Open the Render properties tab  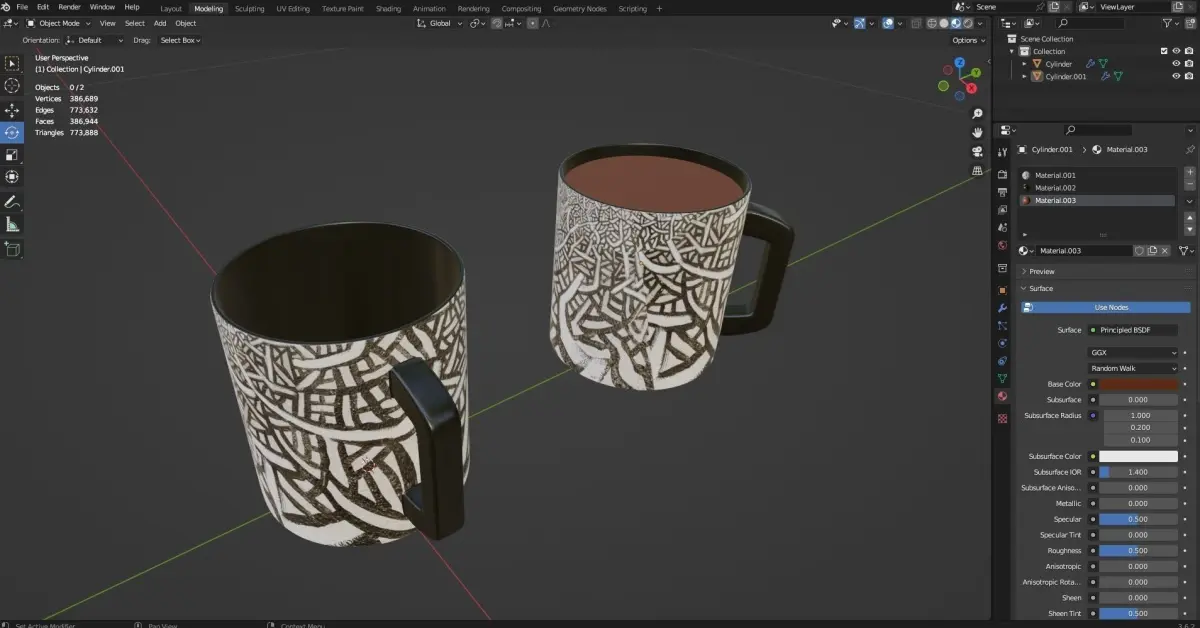coord(1002,174)
